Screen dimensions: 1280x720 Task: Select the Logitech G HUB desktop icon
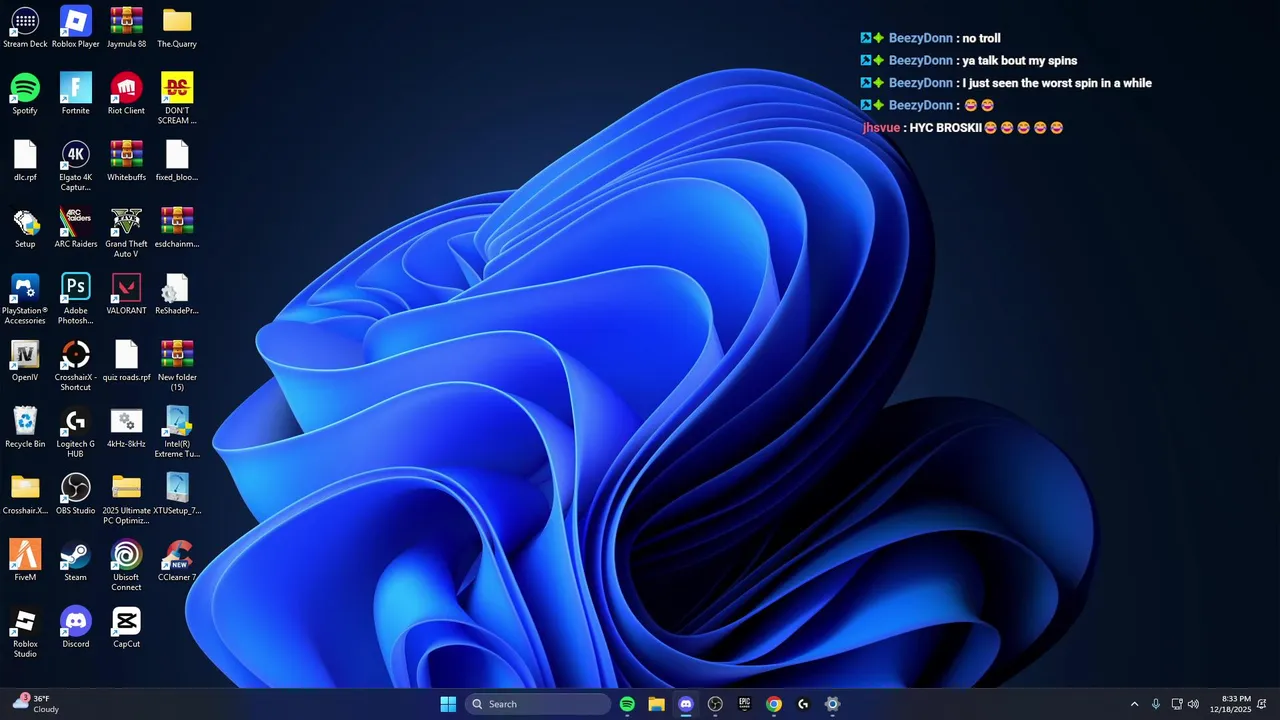pos(76,433)
